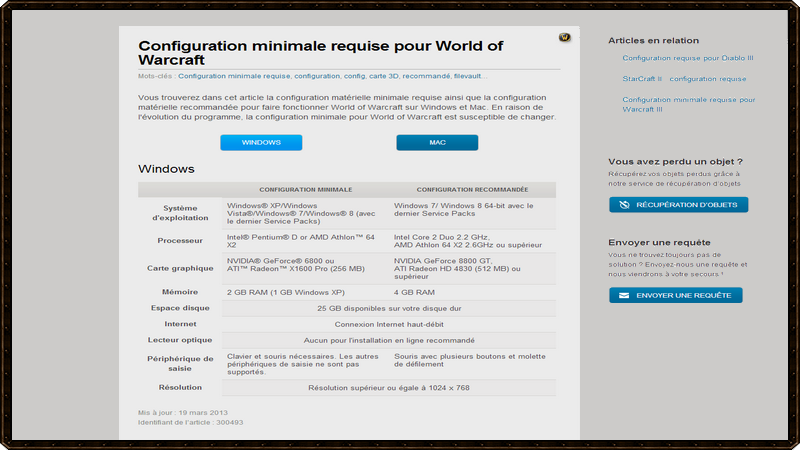Click the 'Mis à jour : 19 mars 2013' text
This screenshot has height=450, width=800.
coord(183,412)
